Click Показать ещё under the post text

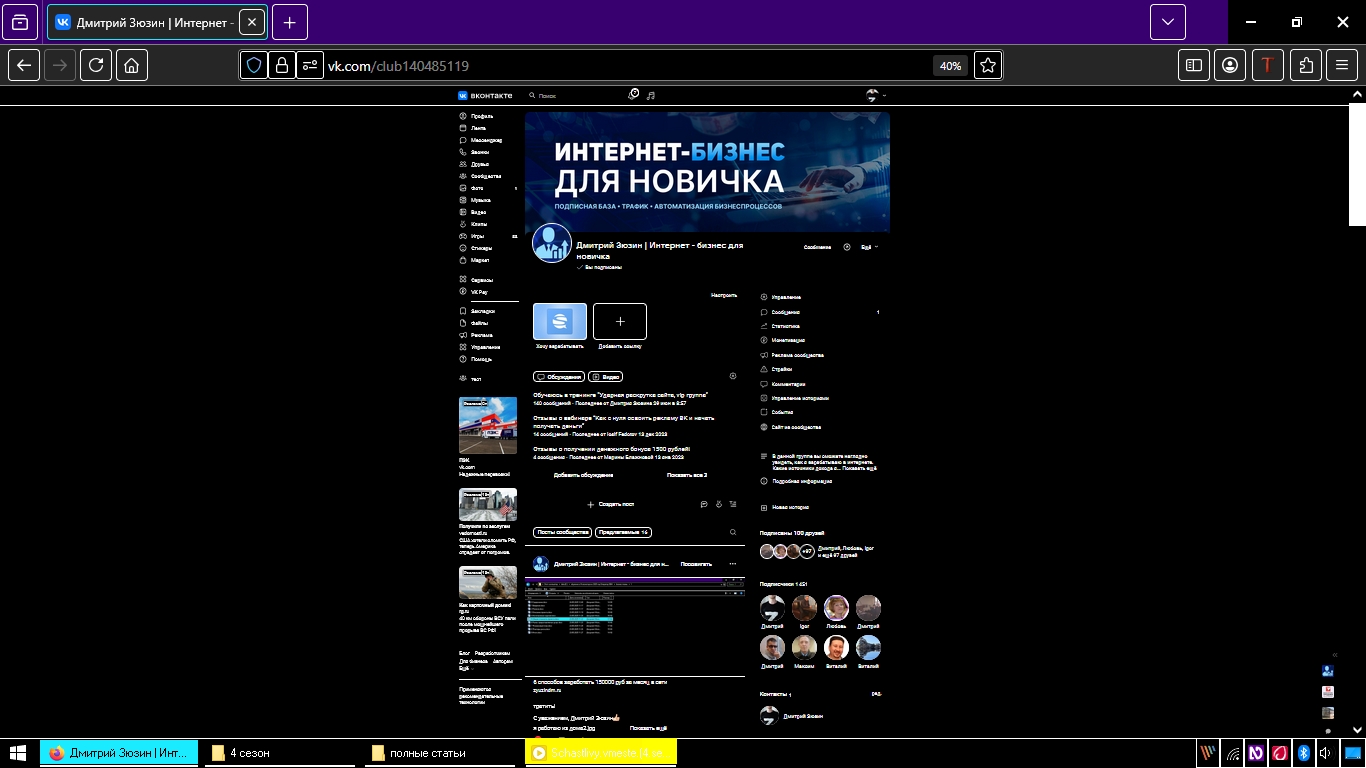click(648, 728)
